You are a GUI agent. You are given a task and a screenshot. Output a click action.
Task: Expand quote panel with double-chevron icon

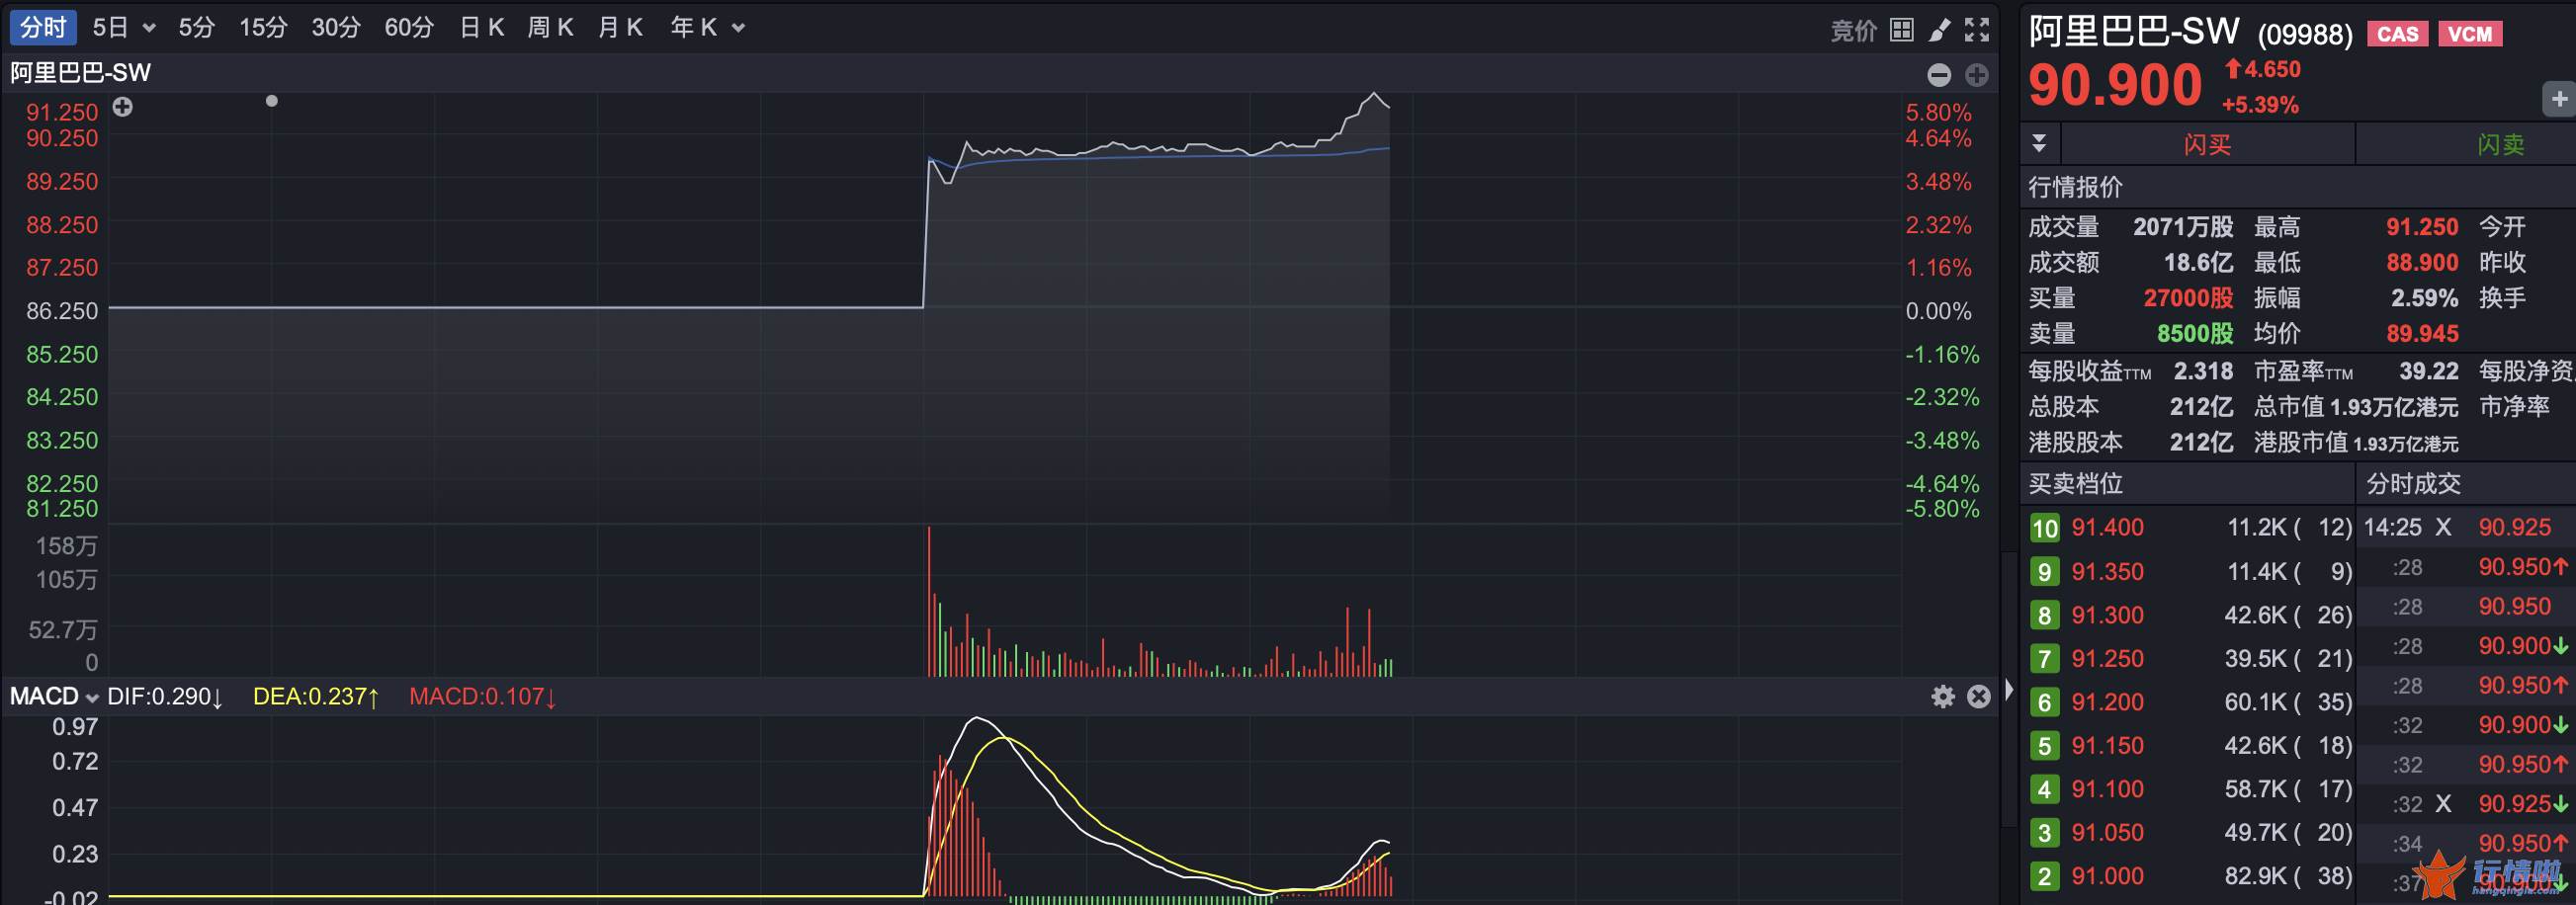click(x=2039, y=143)
